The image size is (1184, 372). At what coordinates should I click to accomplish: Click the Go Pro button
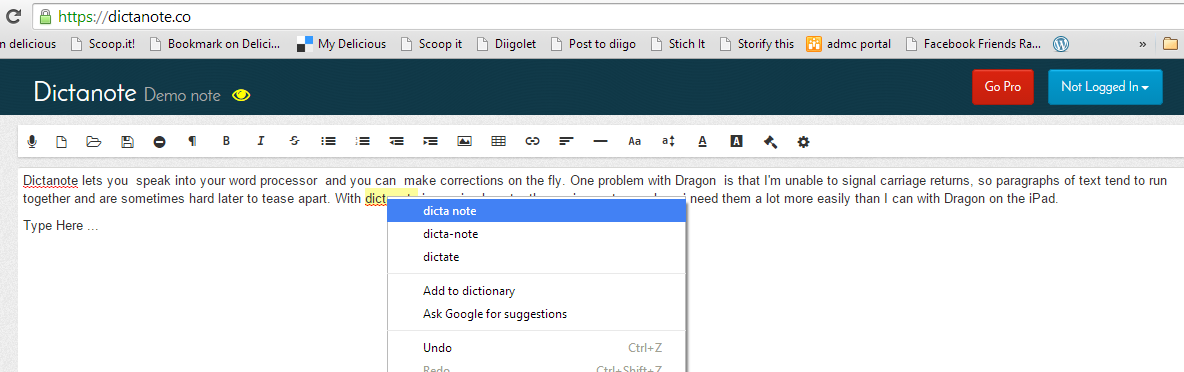click(x=1003, y=87)
